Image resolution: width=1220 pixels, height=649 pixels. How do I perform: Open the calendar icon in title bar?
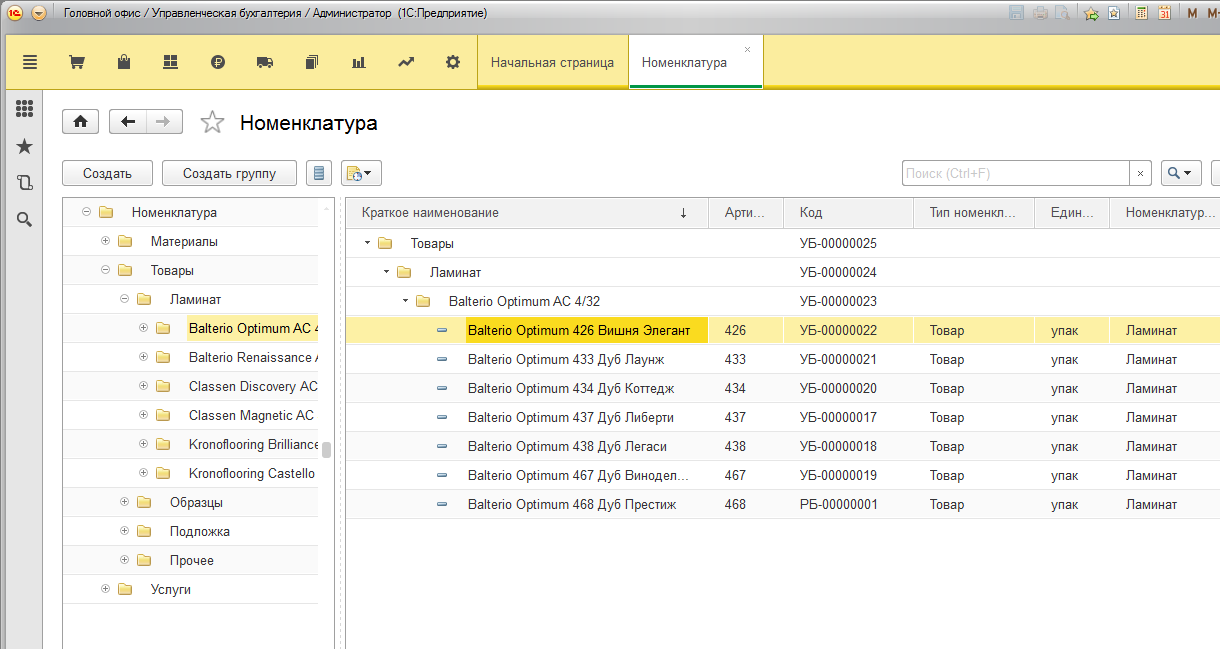pyautogui.click(x=1166, y=13)
